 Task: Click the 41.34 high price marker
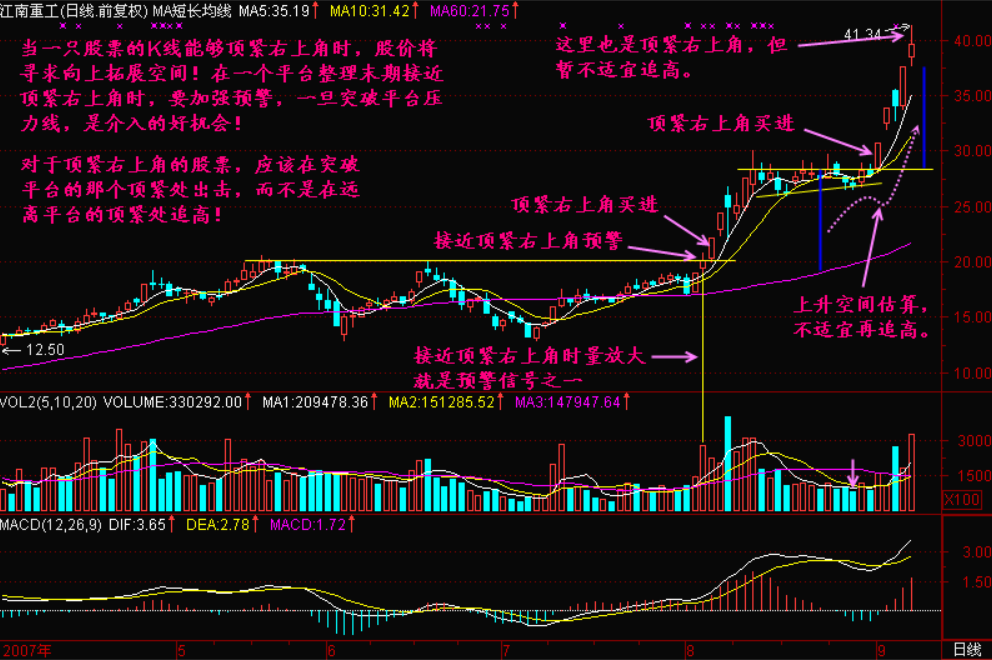pyautogui.click(x=864, y=34)
